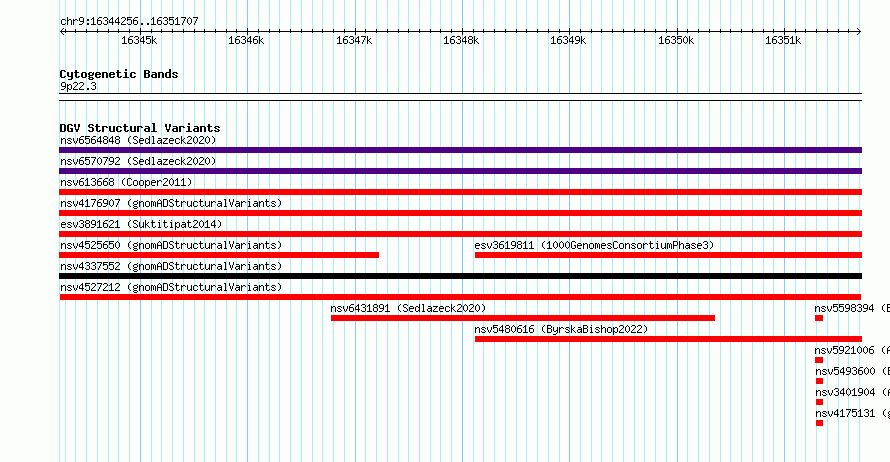Select the red bar under nsv613668
Viewport: 890px width, 462px height.
coord(460,192)
